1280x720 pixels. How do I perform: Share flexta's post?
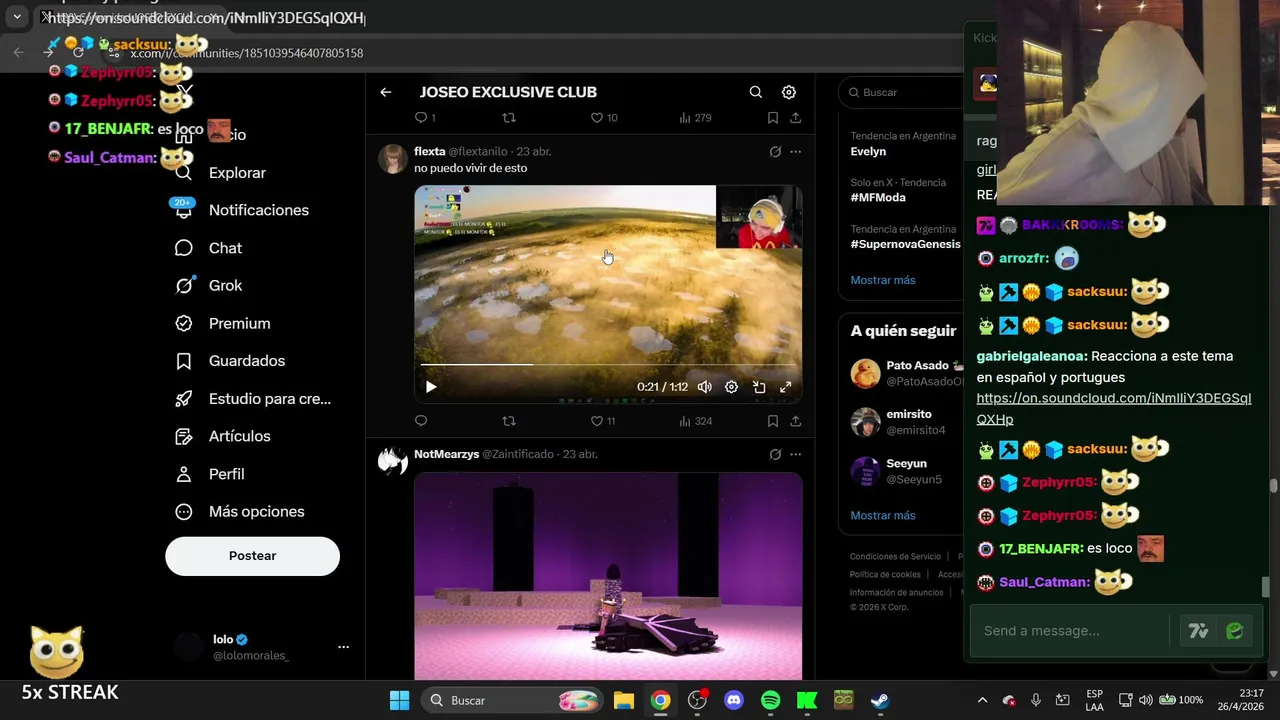point(795,421)
